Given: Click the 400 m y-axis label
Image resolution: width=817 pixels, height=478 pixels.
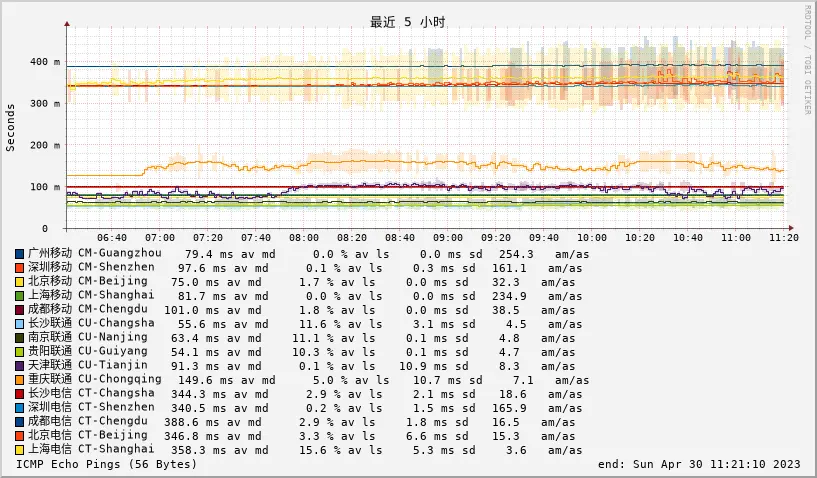Looking at the screenshot, I should 43,62.
